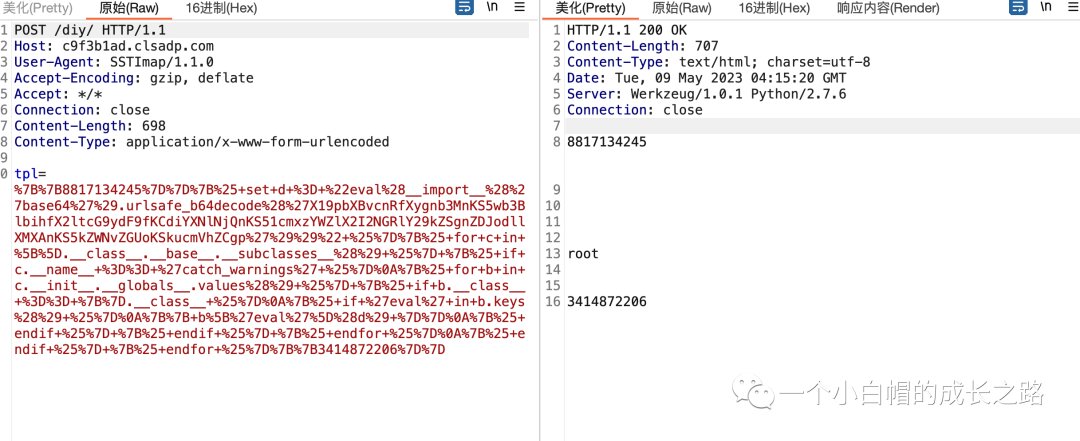Click request line 'POST /diy/ HTTP/1.1'
The height and width of the screenshot is (441, 1080).
(90, 30)
